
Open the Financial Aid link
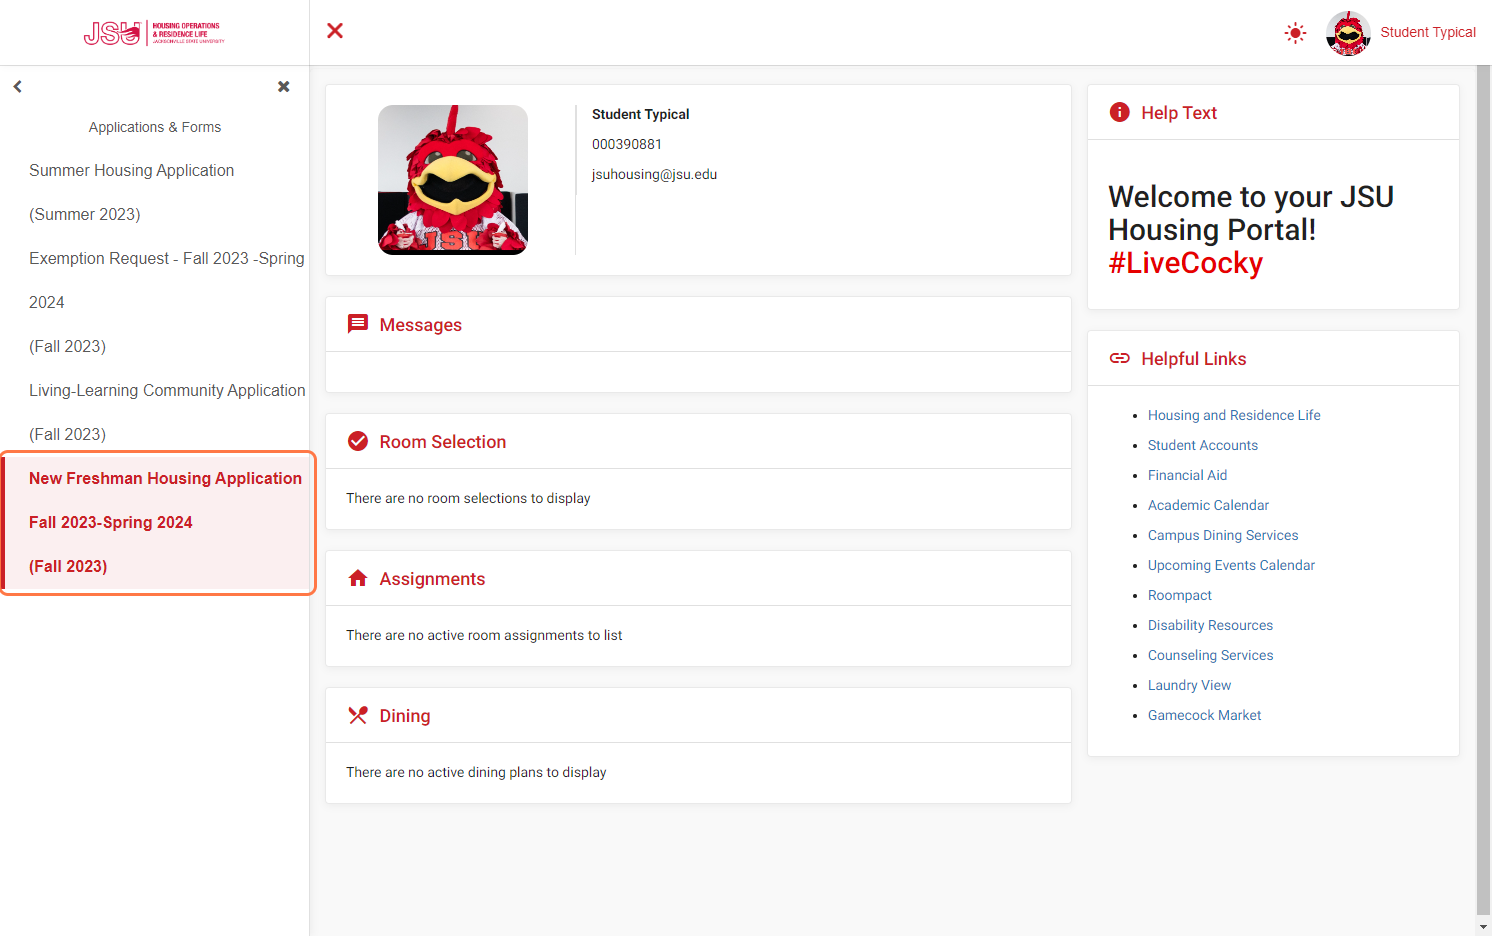[x=1187, y=475]
